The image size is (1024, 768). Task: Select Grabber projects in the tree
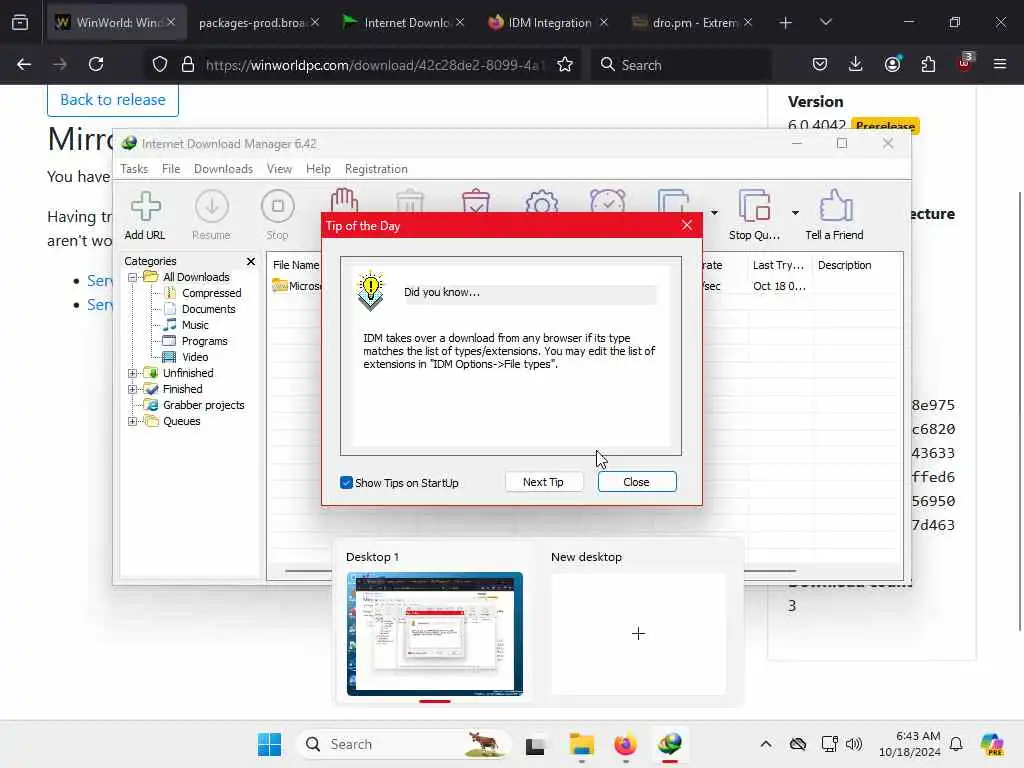203,405
